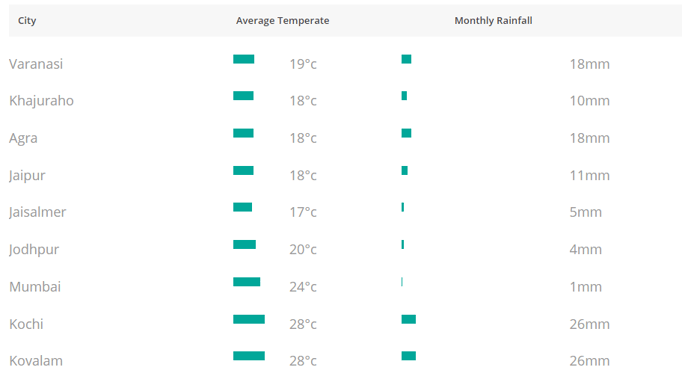
Task: Select the Mumbai city name
Action: click(35, 287)
